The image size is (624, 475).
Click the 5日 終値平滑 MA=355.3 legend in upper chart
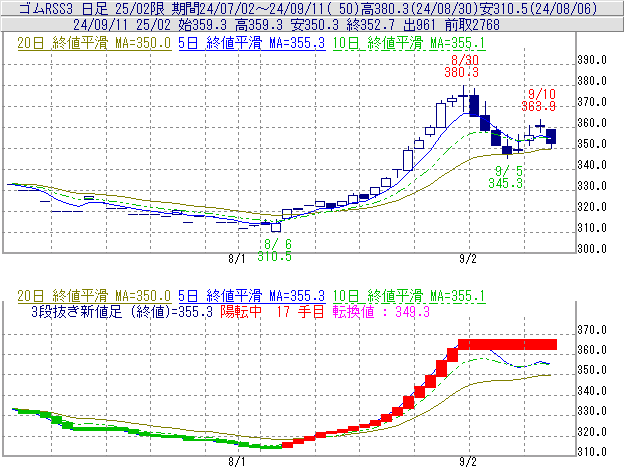pyautogui.click(x=252, y=43)
